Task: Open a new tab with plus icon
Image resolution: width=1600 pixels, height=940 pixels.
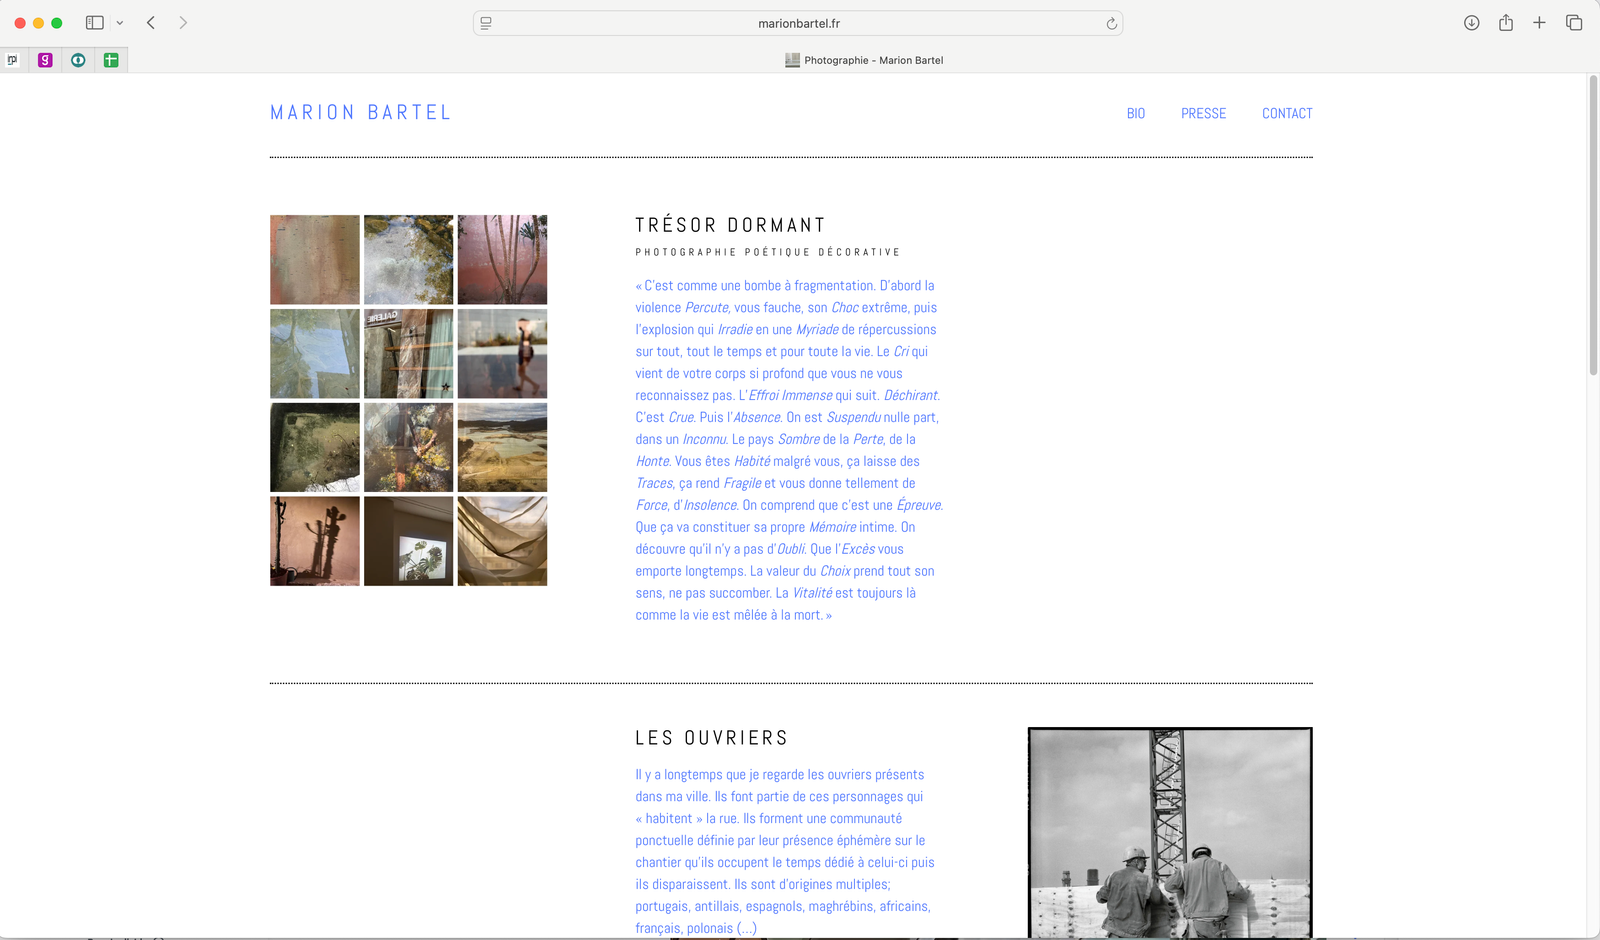Action: point(1539,23)
